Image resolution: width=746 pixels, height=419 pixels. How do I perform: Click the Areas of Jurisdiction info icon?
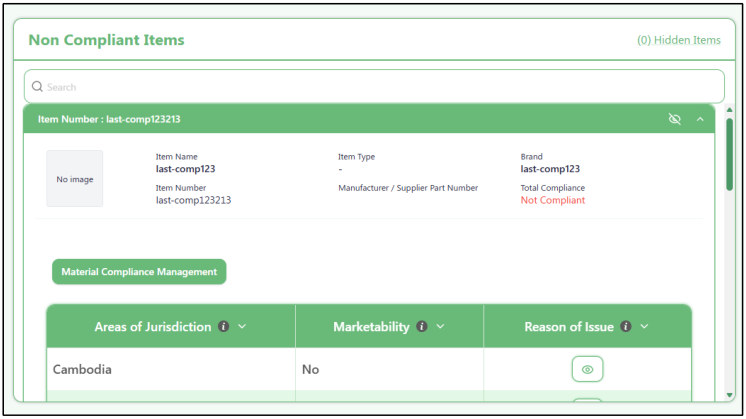coord(223,326)
